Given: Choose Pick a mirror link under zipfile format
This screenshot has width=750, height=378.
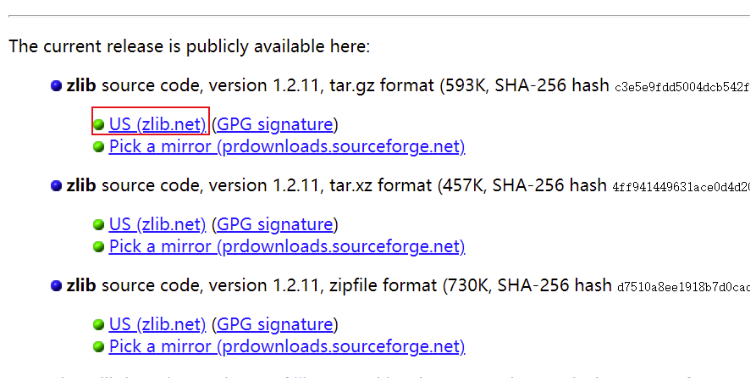Looking at the screenshot, I should pyautogui.click(x=287, y=346).
